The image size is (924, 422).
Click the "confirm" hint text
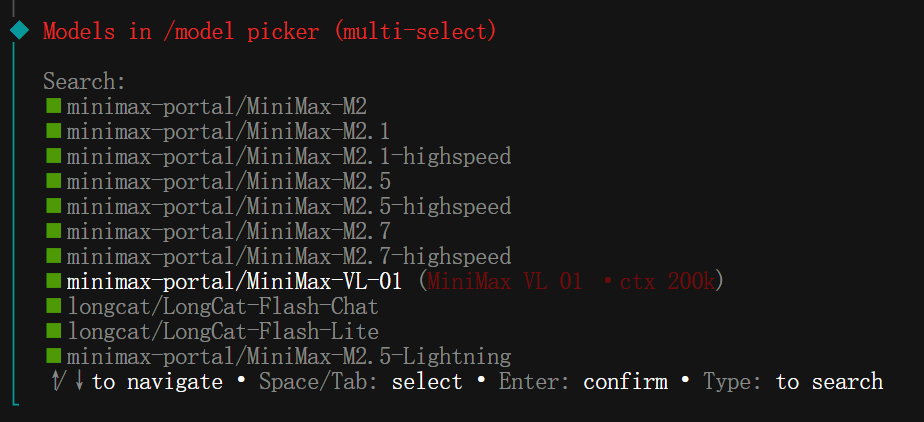[625, 381]
